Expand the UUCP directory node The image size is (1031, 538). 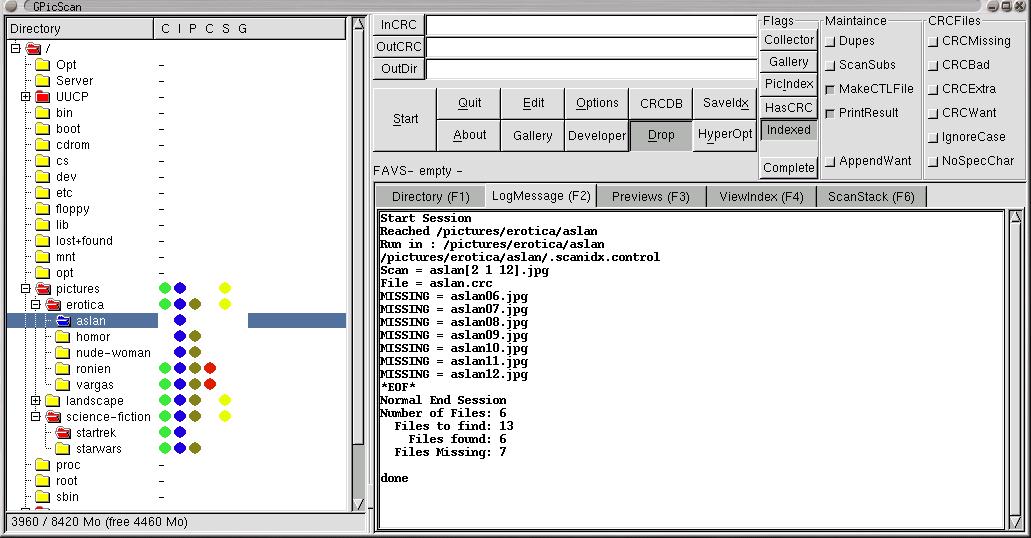coord(26,97)
